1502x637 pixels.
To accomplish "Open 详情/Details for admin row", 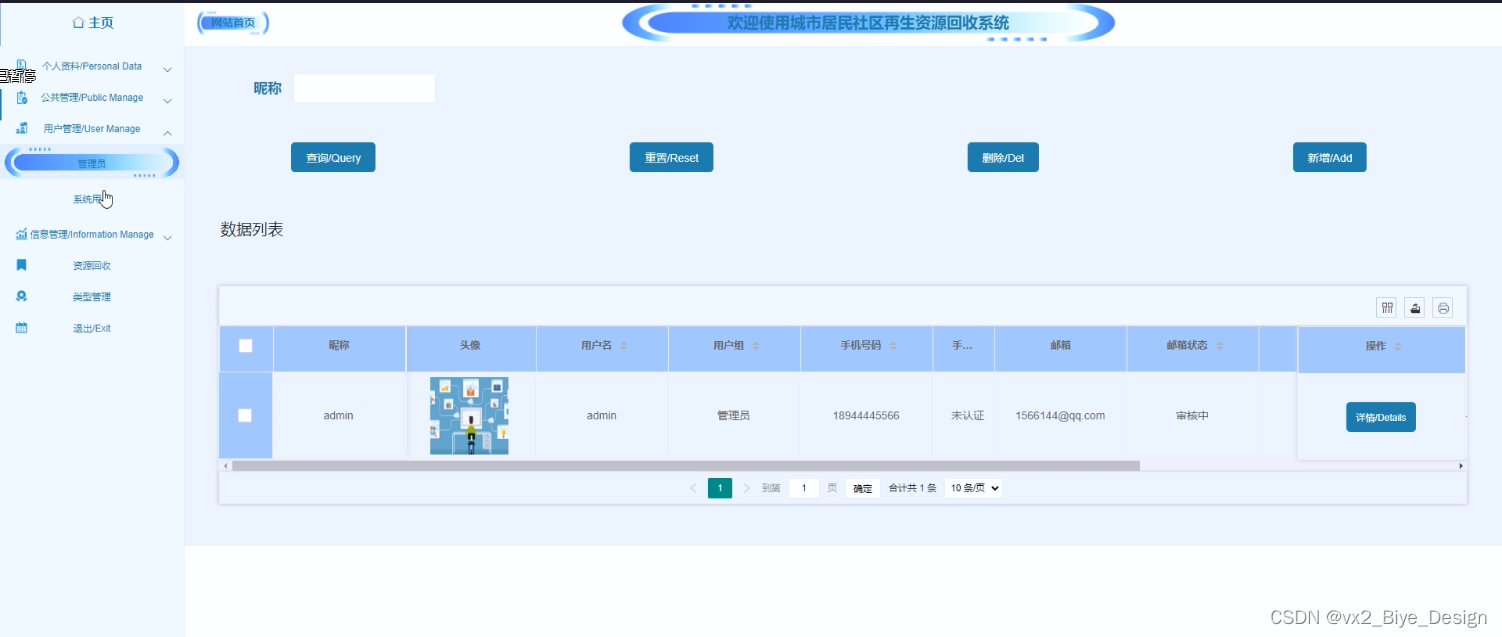I will 1381,417.
